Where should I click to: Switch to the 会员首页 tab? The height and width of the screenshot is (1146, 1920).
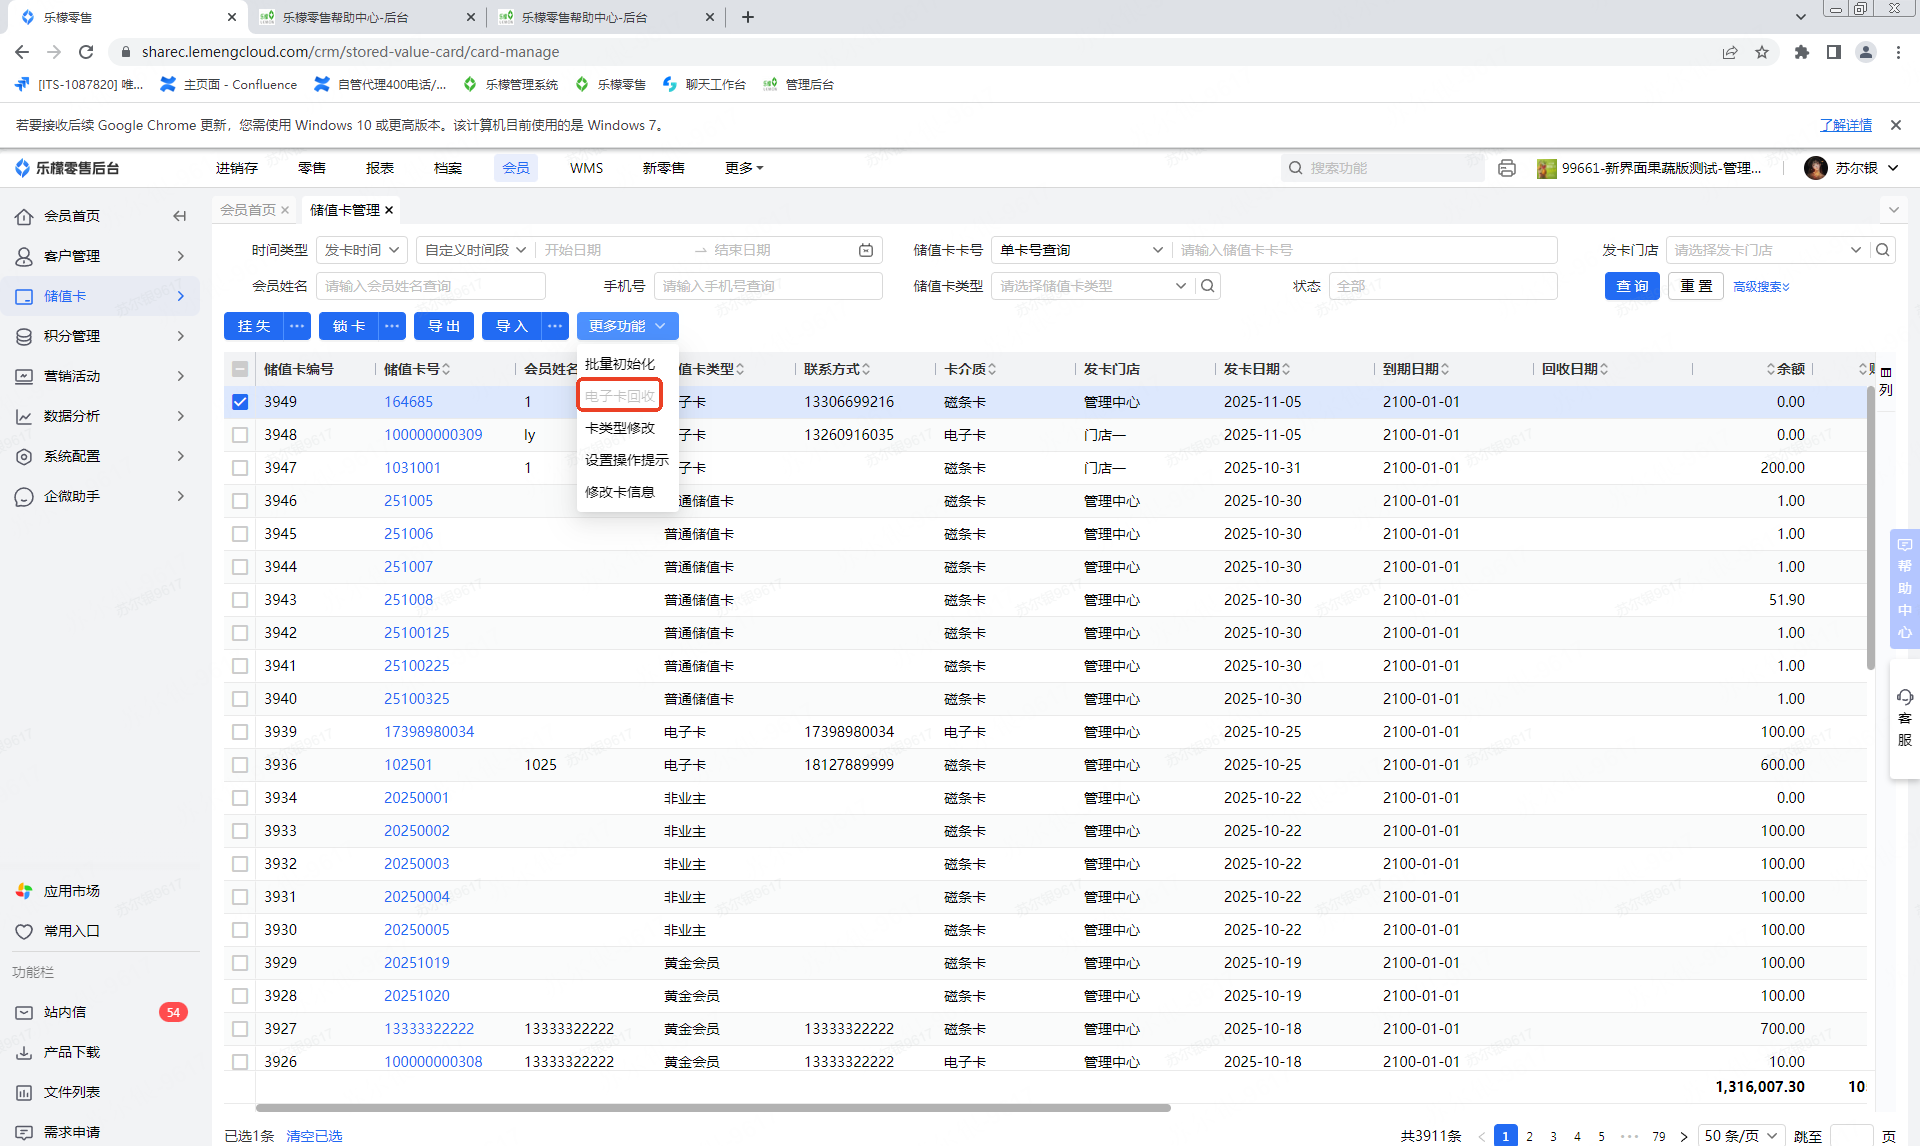tap(247, 210)
